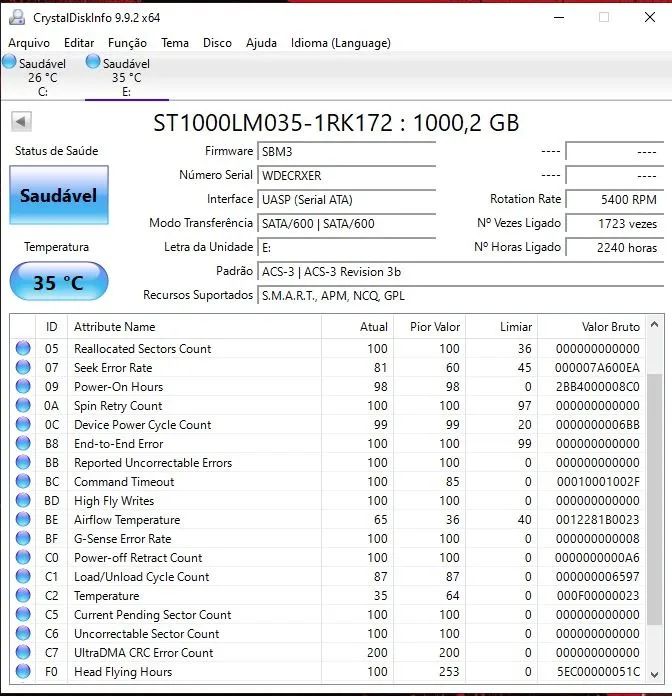Click the Valor Bruto column header
Screen dimensions: 672x696
(591, 327)
